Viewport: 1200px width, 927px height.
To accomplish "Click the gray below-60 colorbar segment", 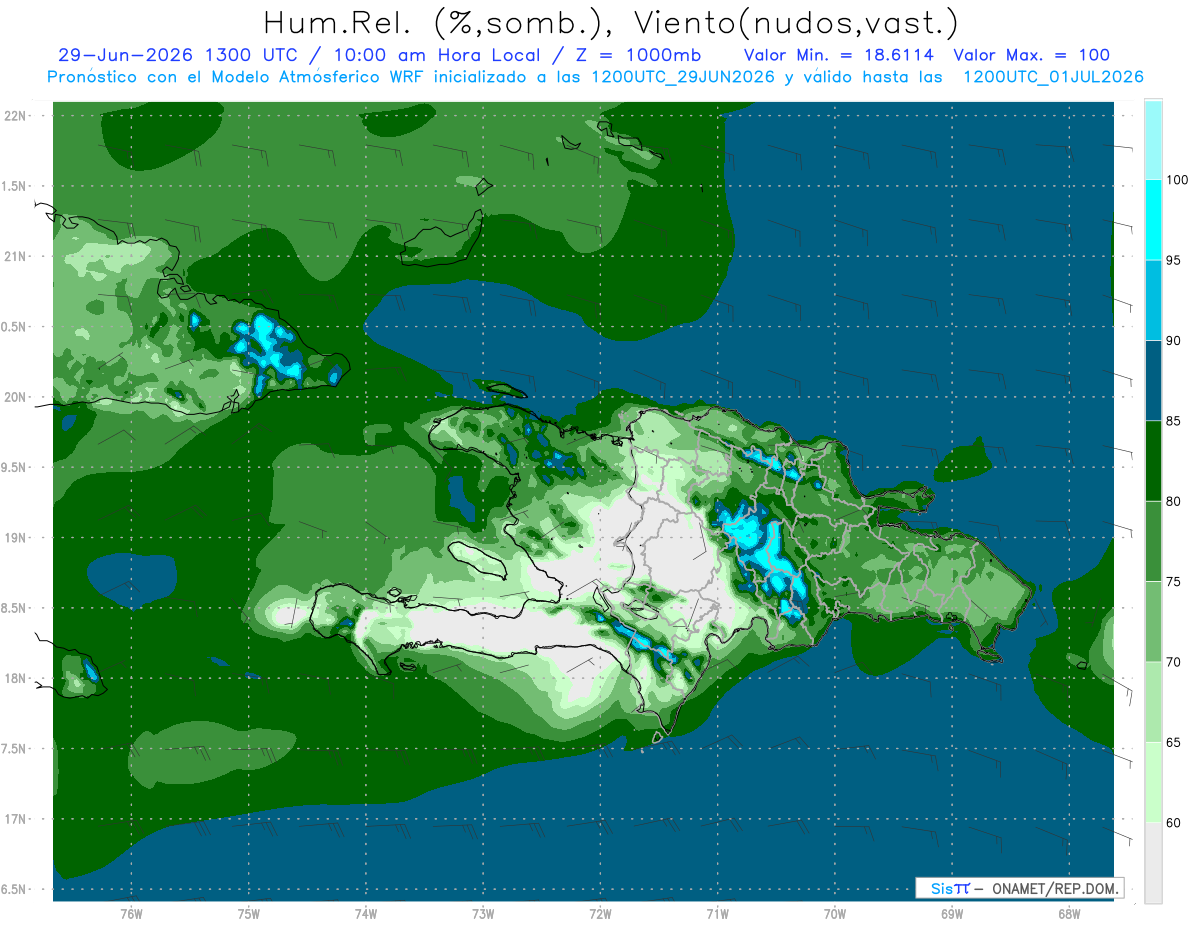I will coord(1153,863).
